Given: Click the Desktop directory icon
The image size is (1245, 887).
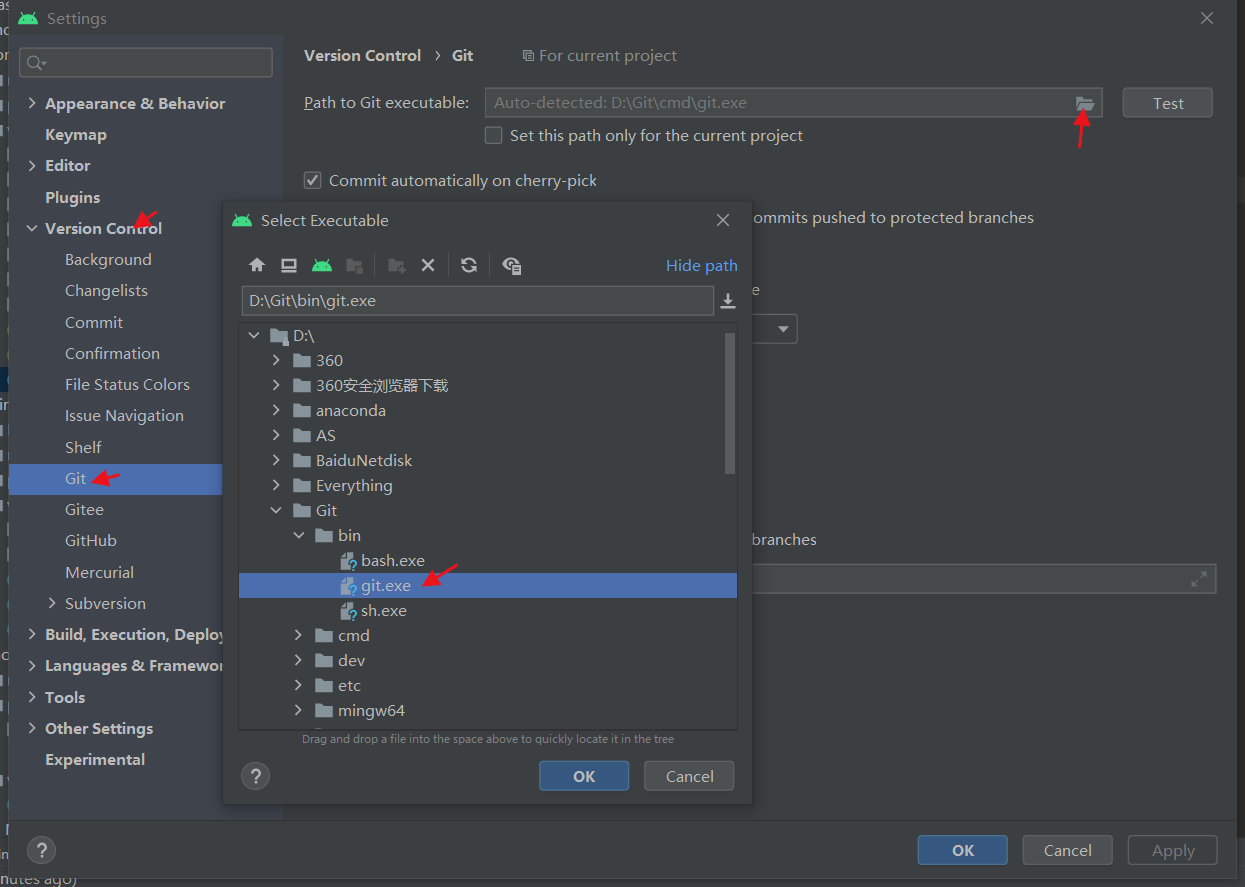Looking at the screenshot, I should [x=289, y=265].
